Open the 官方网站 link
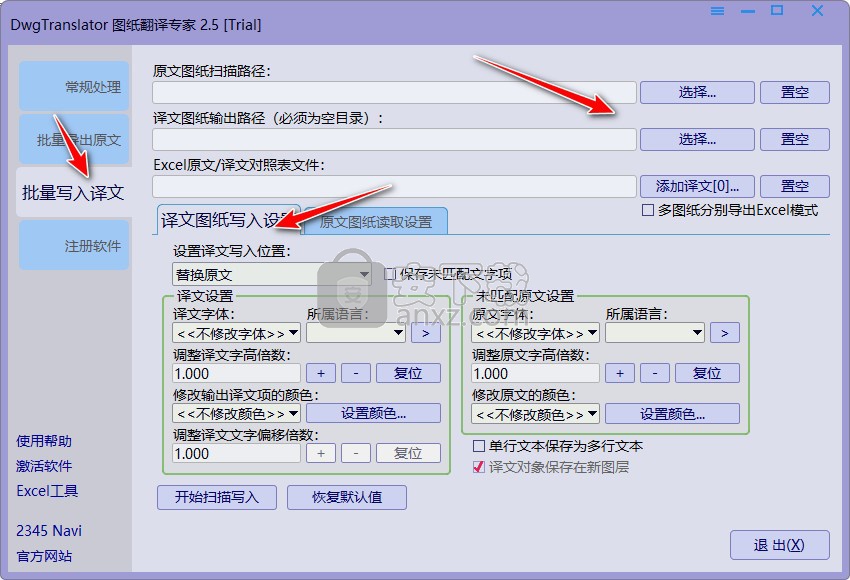Viewport: 850px width, 580px height. coord(44,556)
